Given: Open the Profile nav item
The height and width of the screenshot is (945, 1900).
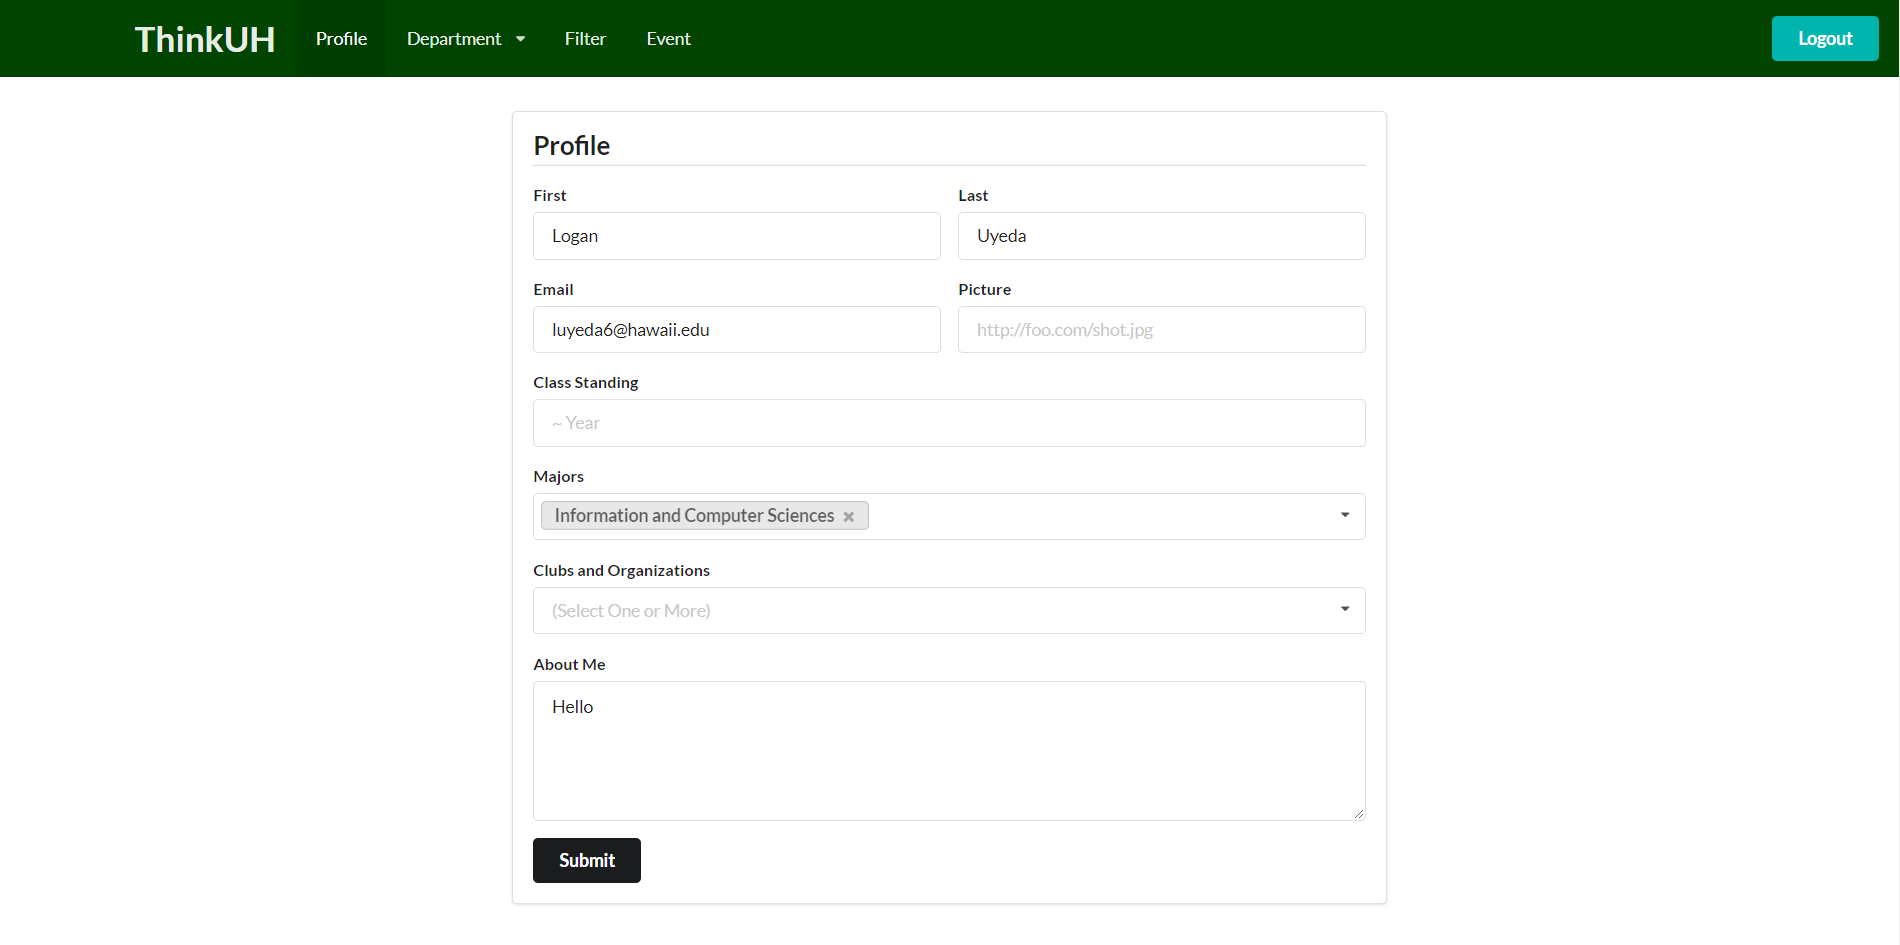Looking at the screenshot, I should tap(341, 39).
